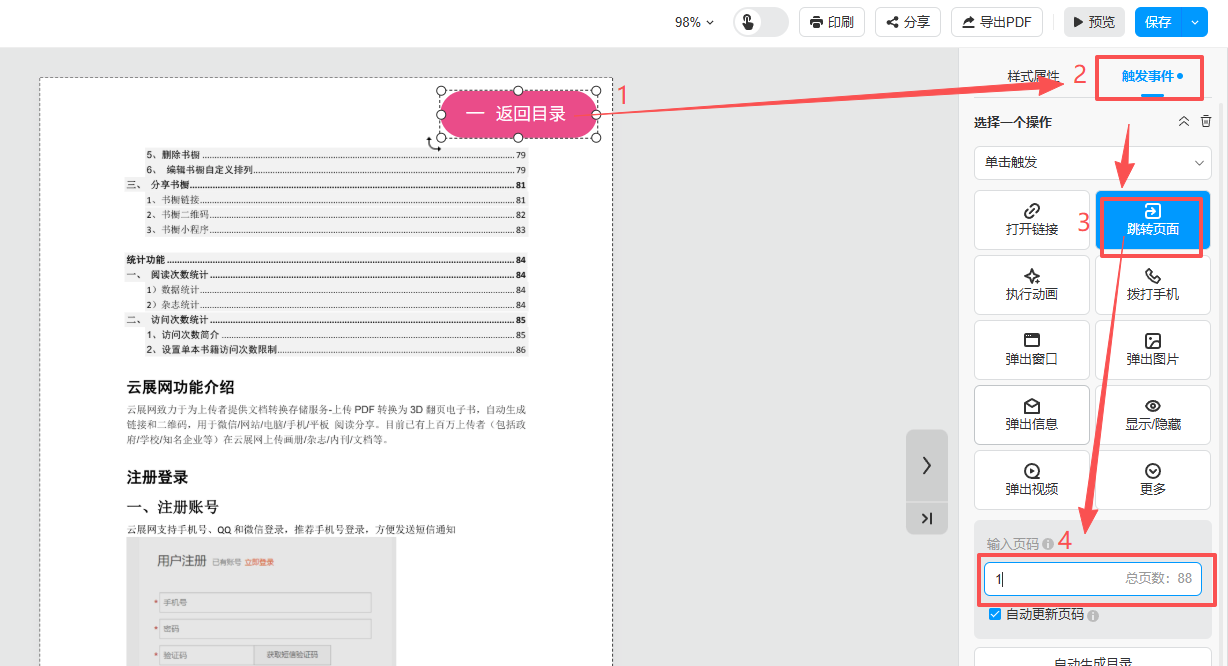Choose the 执行动画 animation action
Image resolution: width=1228 pixels, height=666 pixels.
click(1031, 285)
